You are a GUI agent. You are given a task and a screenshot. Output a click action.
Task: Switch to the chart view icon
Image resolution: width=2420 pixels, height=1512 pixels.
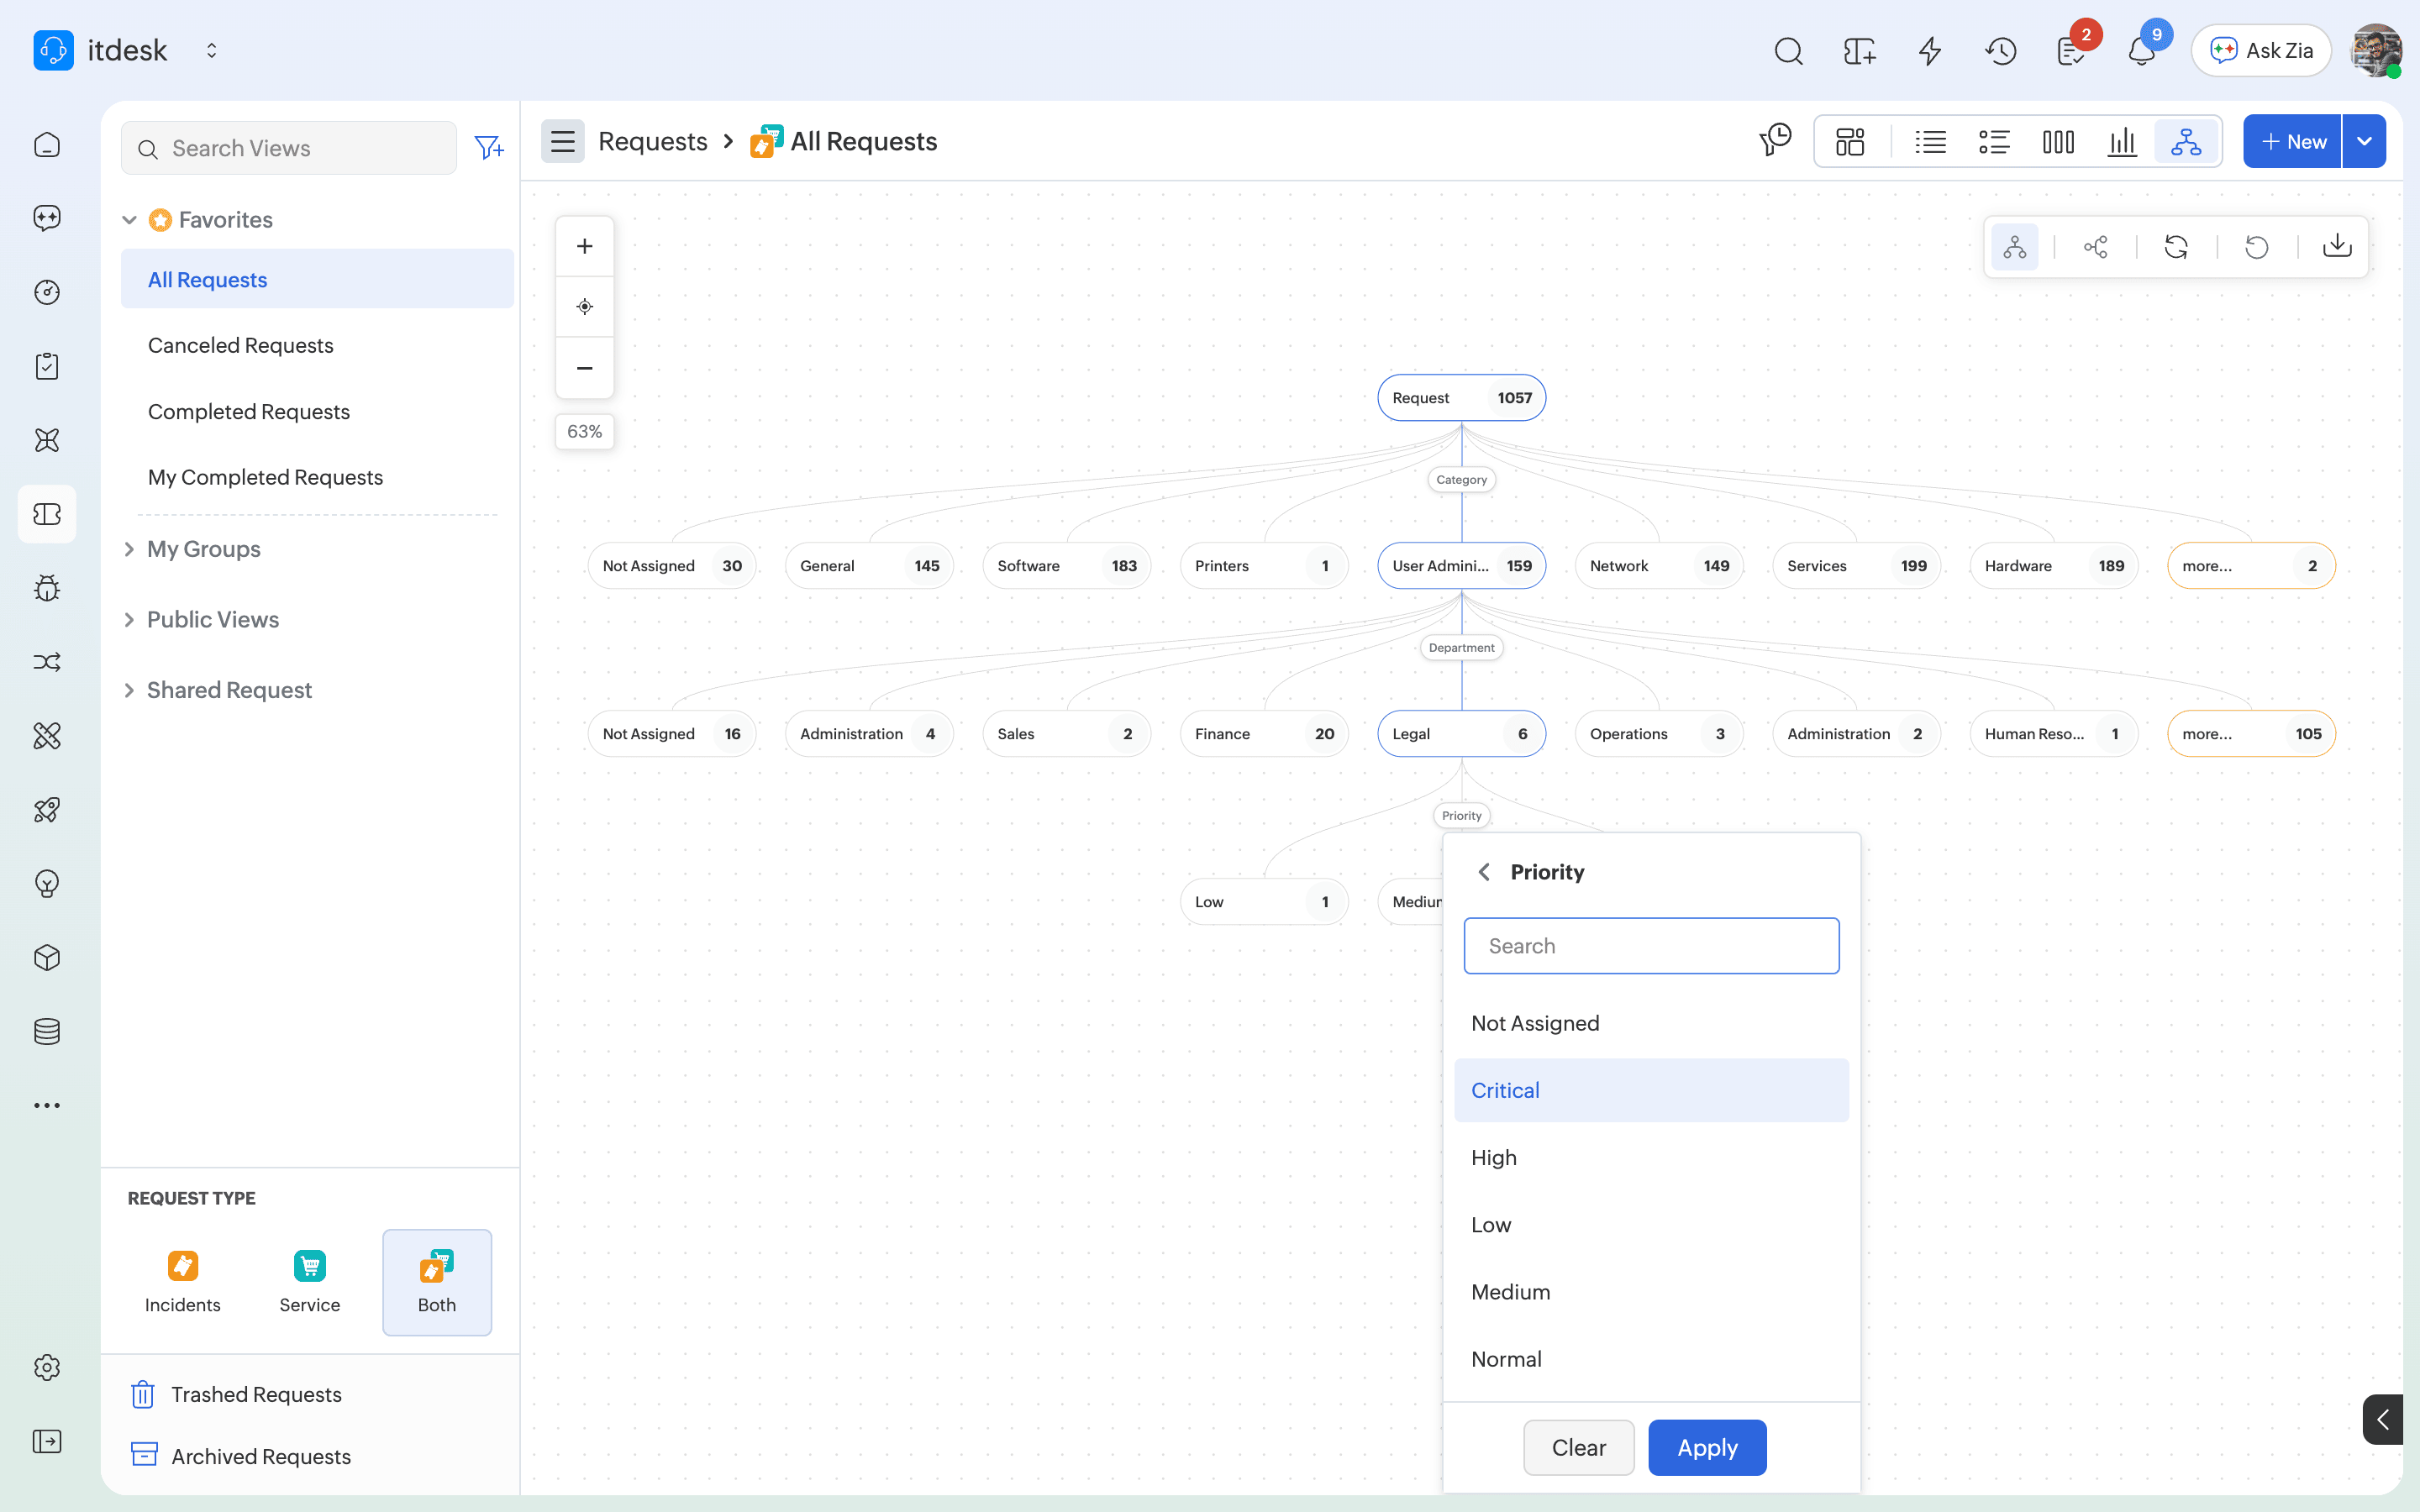[x=2122, y=142]
